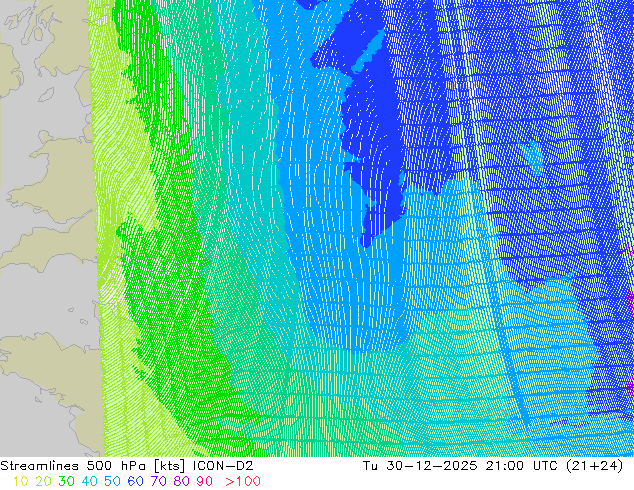Click the legend value 90
Viewport: 634px width, 490px height.
[x=205, y=481]
